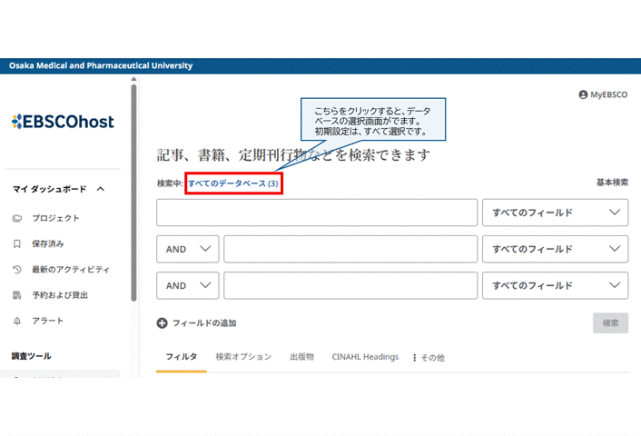
Task: Click the 保存済み bookmark icon
Action: pos(17,244)
